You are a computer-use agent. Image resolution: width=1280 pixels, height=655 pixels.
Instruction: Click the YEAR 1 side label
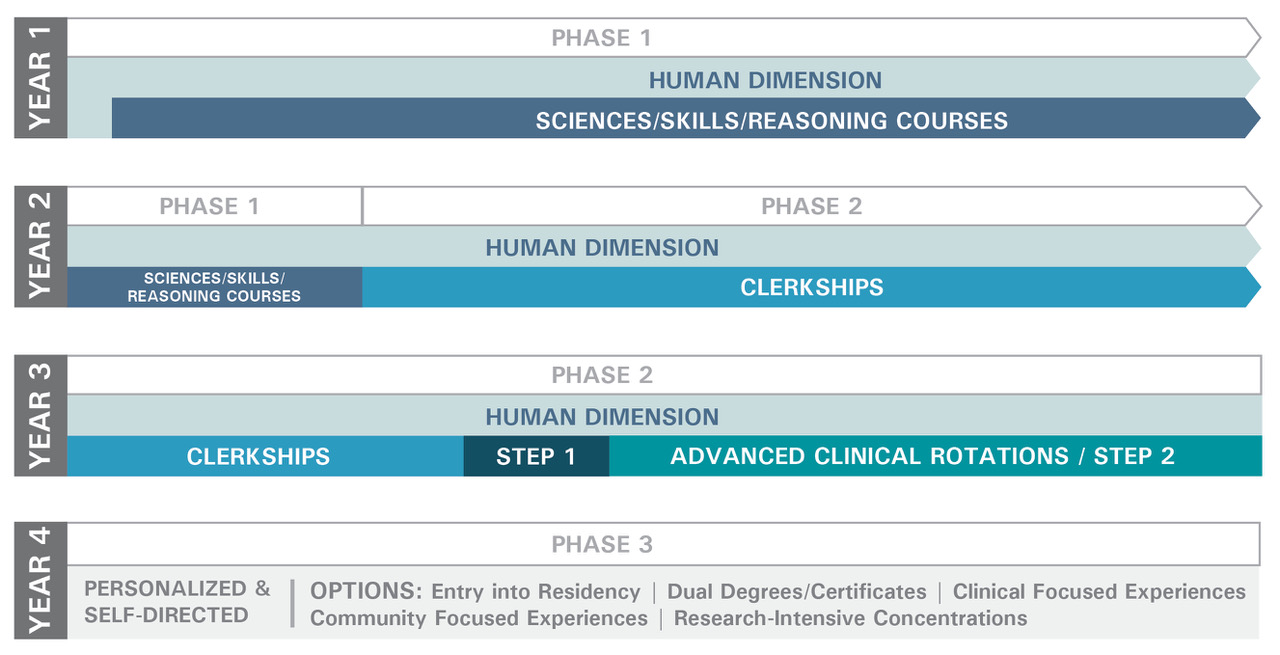tap(40, 78)
